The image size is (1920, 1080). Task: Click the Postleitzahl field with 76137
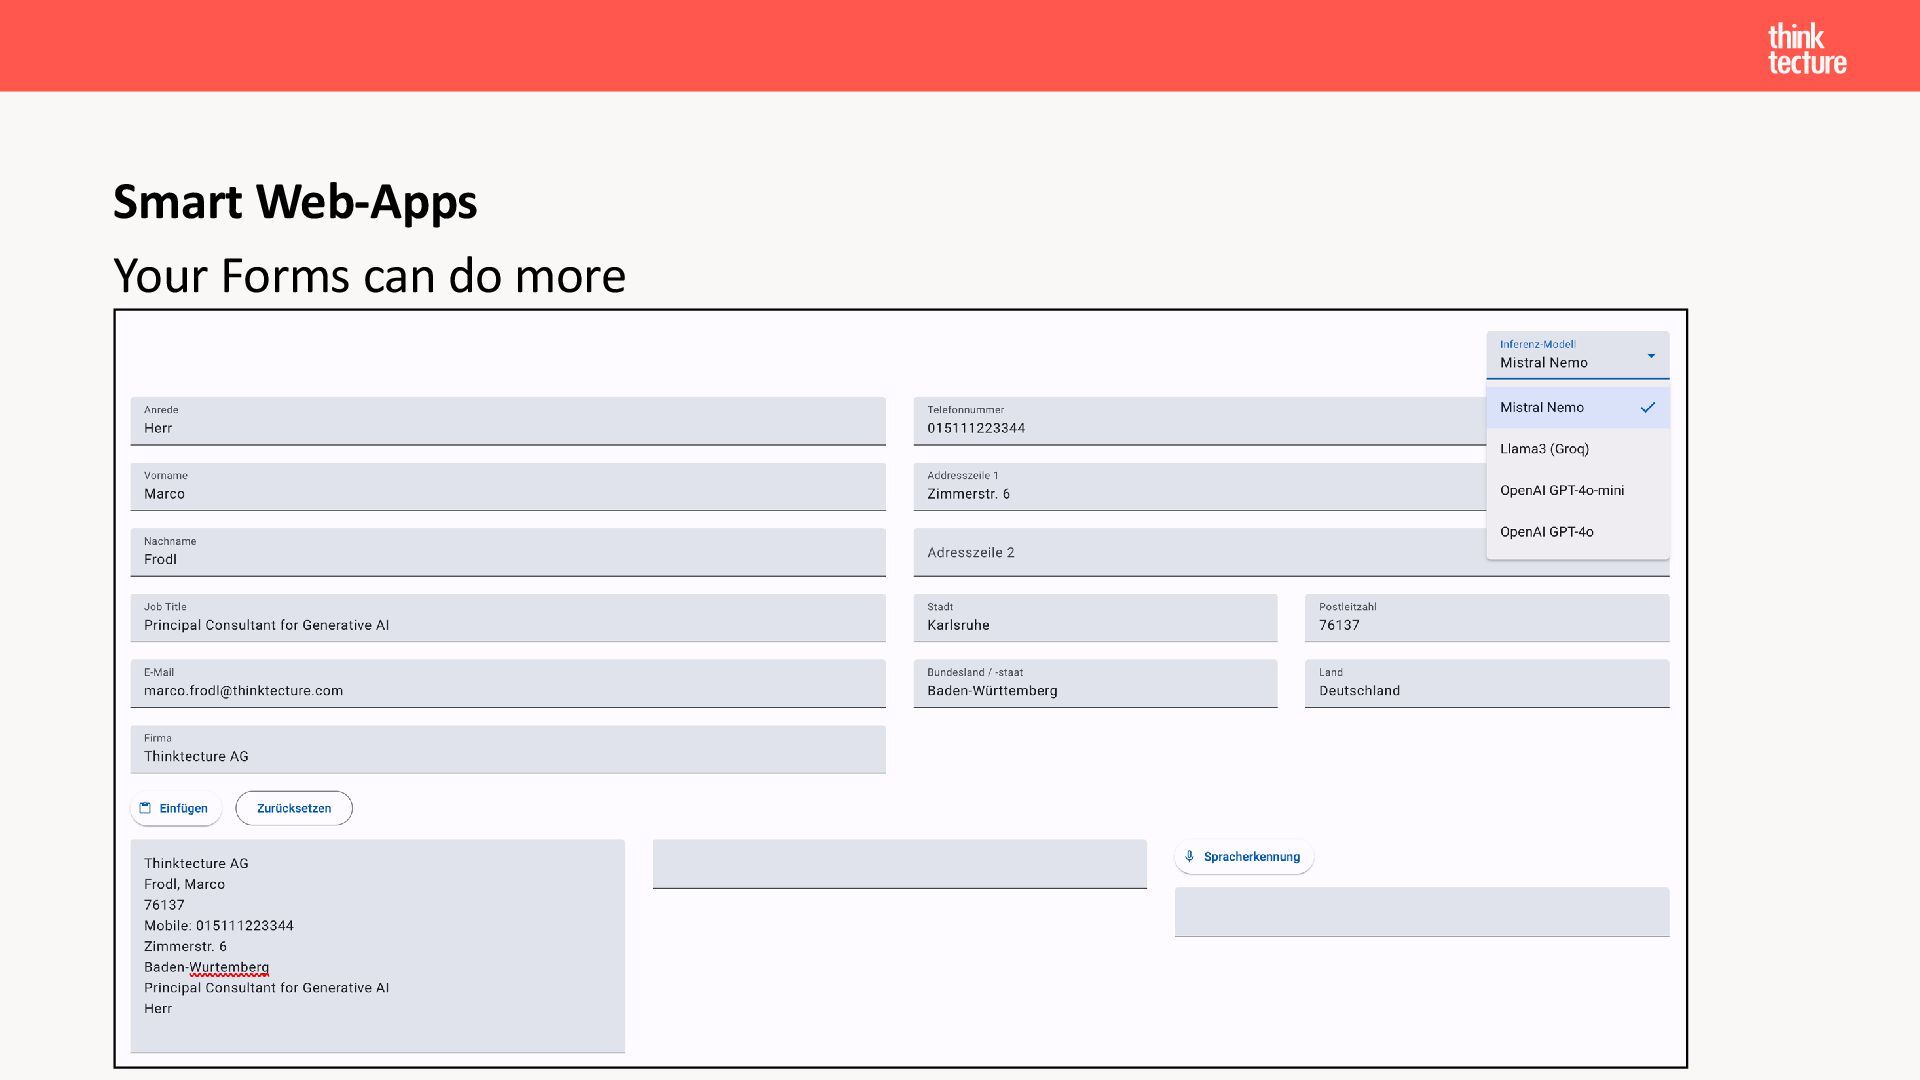1486,618
